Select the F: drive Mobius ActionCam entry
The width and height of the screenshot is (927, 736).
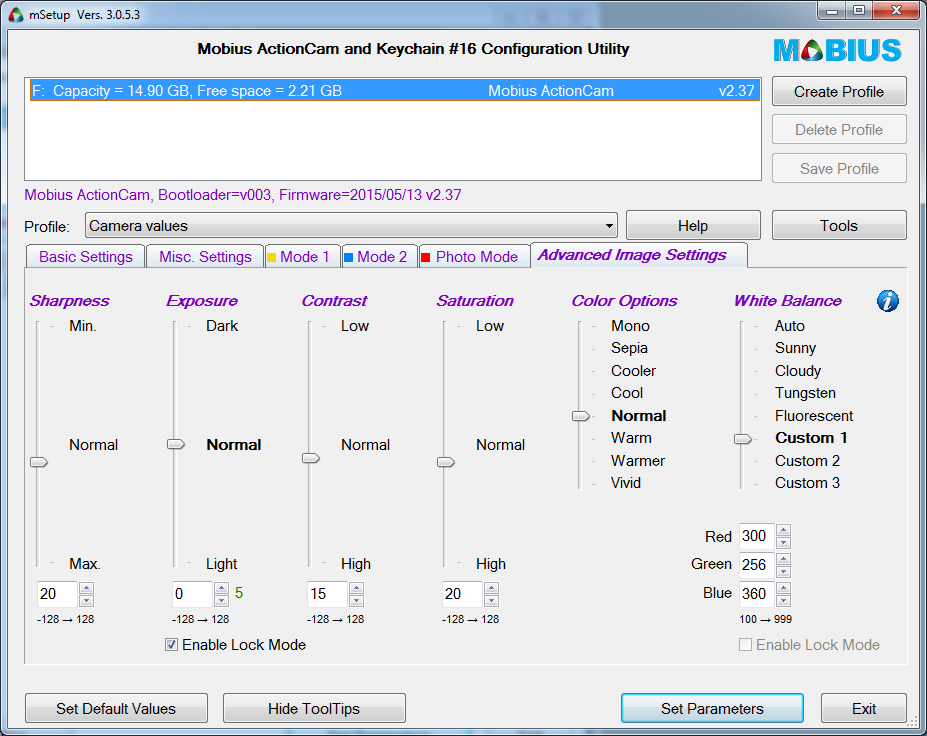[x=394, y=91]
